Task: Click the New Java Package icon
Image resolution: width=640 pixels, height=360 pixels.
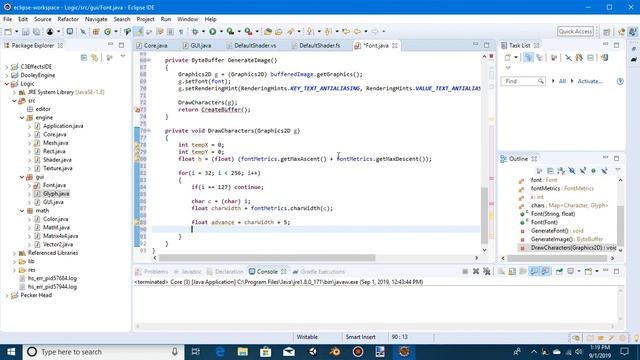Action: point(96,31)
